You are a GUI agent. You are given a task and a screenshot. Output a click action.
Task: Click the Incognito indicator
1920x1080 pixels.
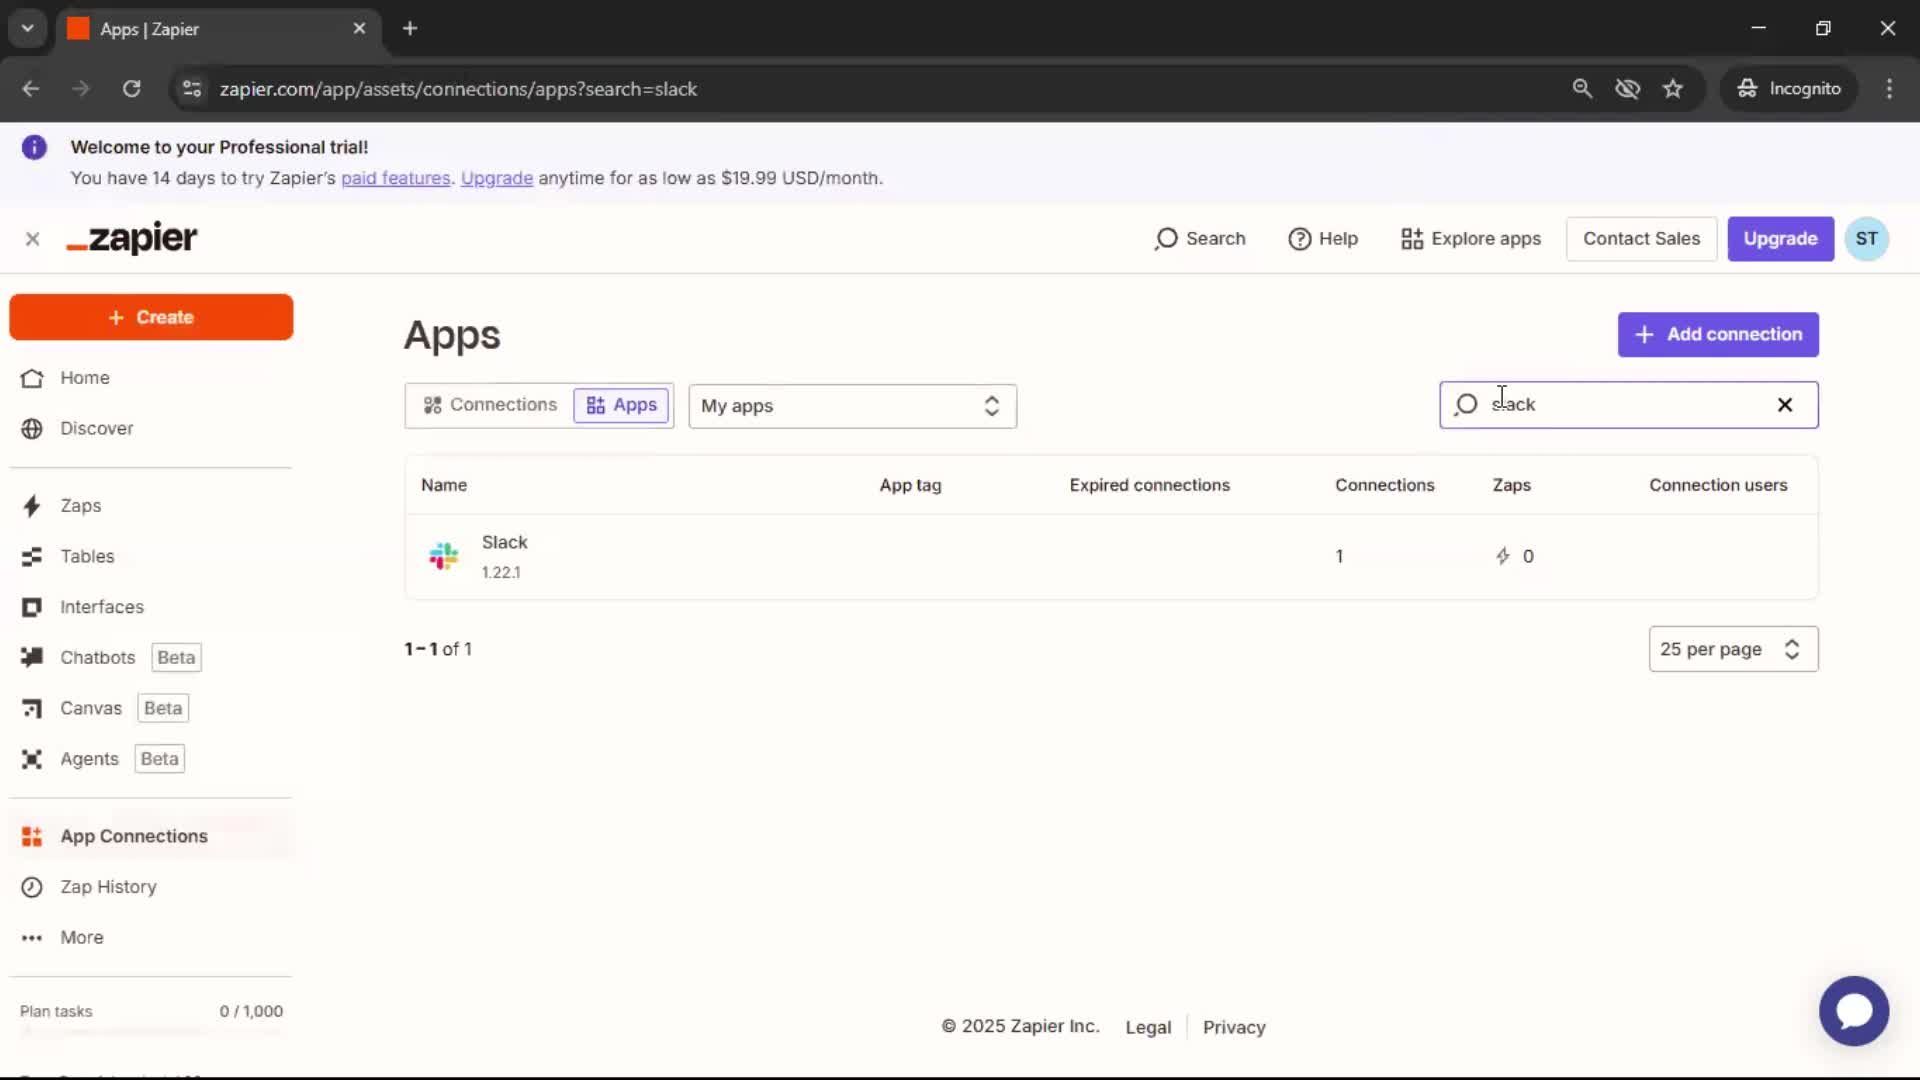[x=1789, y=89]
